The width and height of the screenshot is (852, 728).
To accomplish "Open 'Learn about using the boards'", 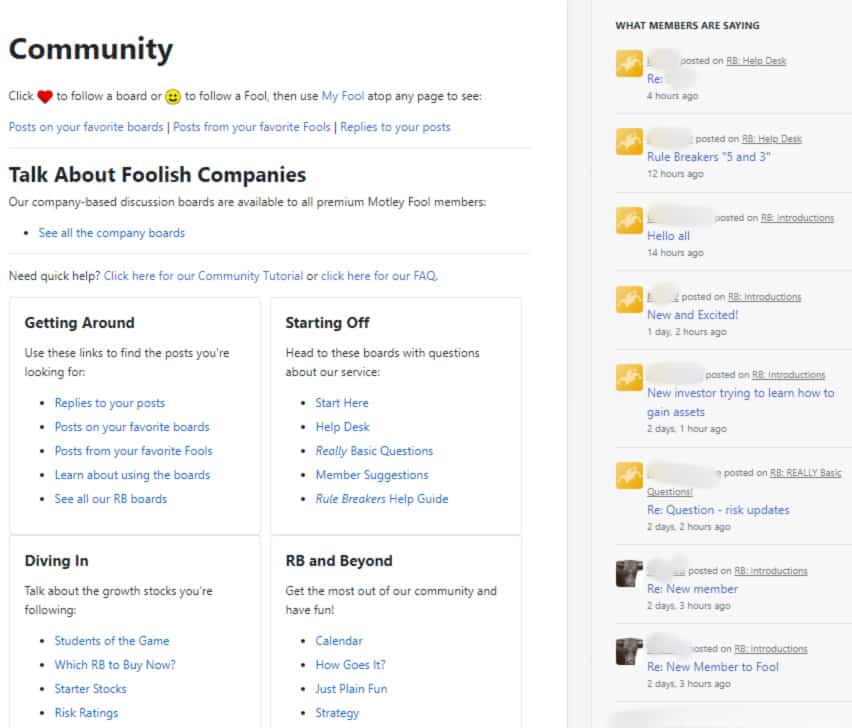I will 132,475.
